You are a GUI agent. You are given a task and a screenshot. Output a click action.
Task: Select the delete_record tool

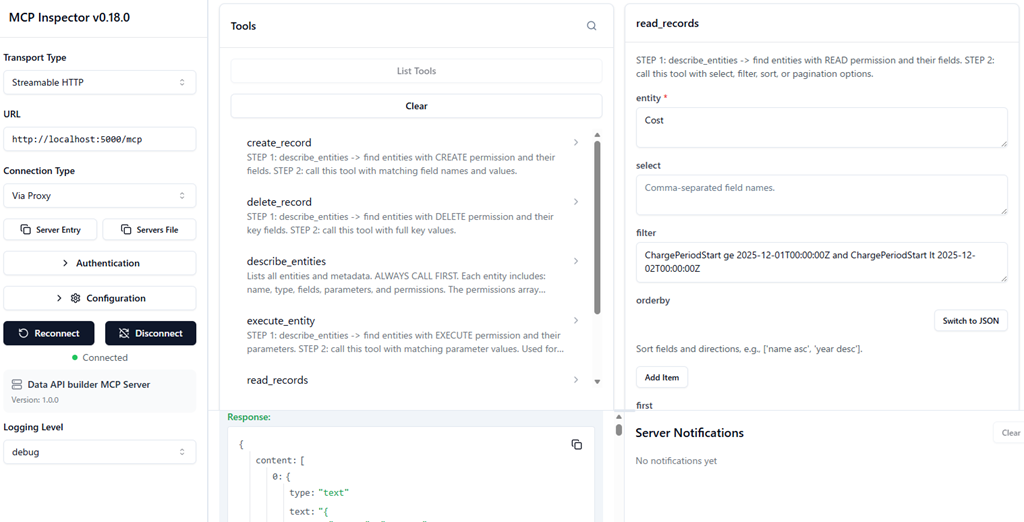(412, 215)
